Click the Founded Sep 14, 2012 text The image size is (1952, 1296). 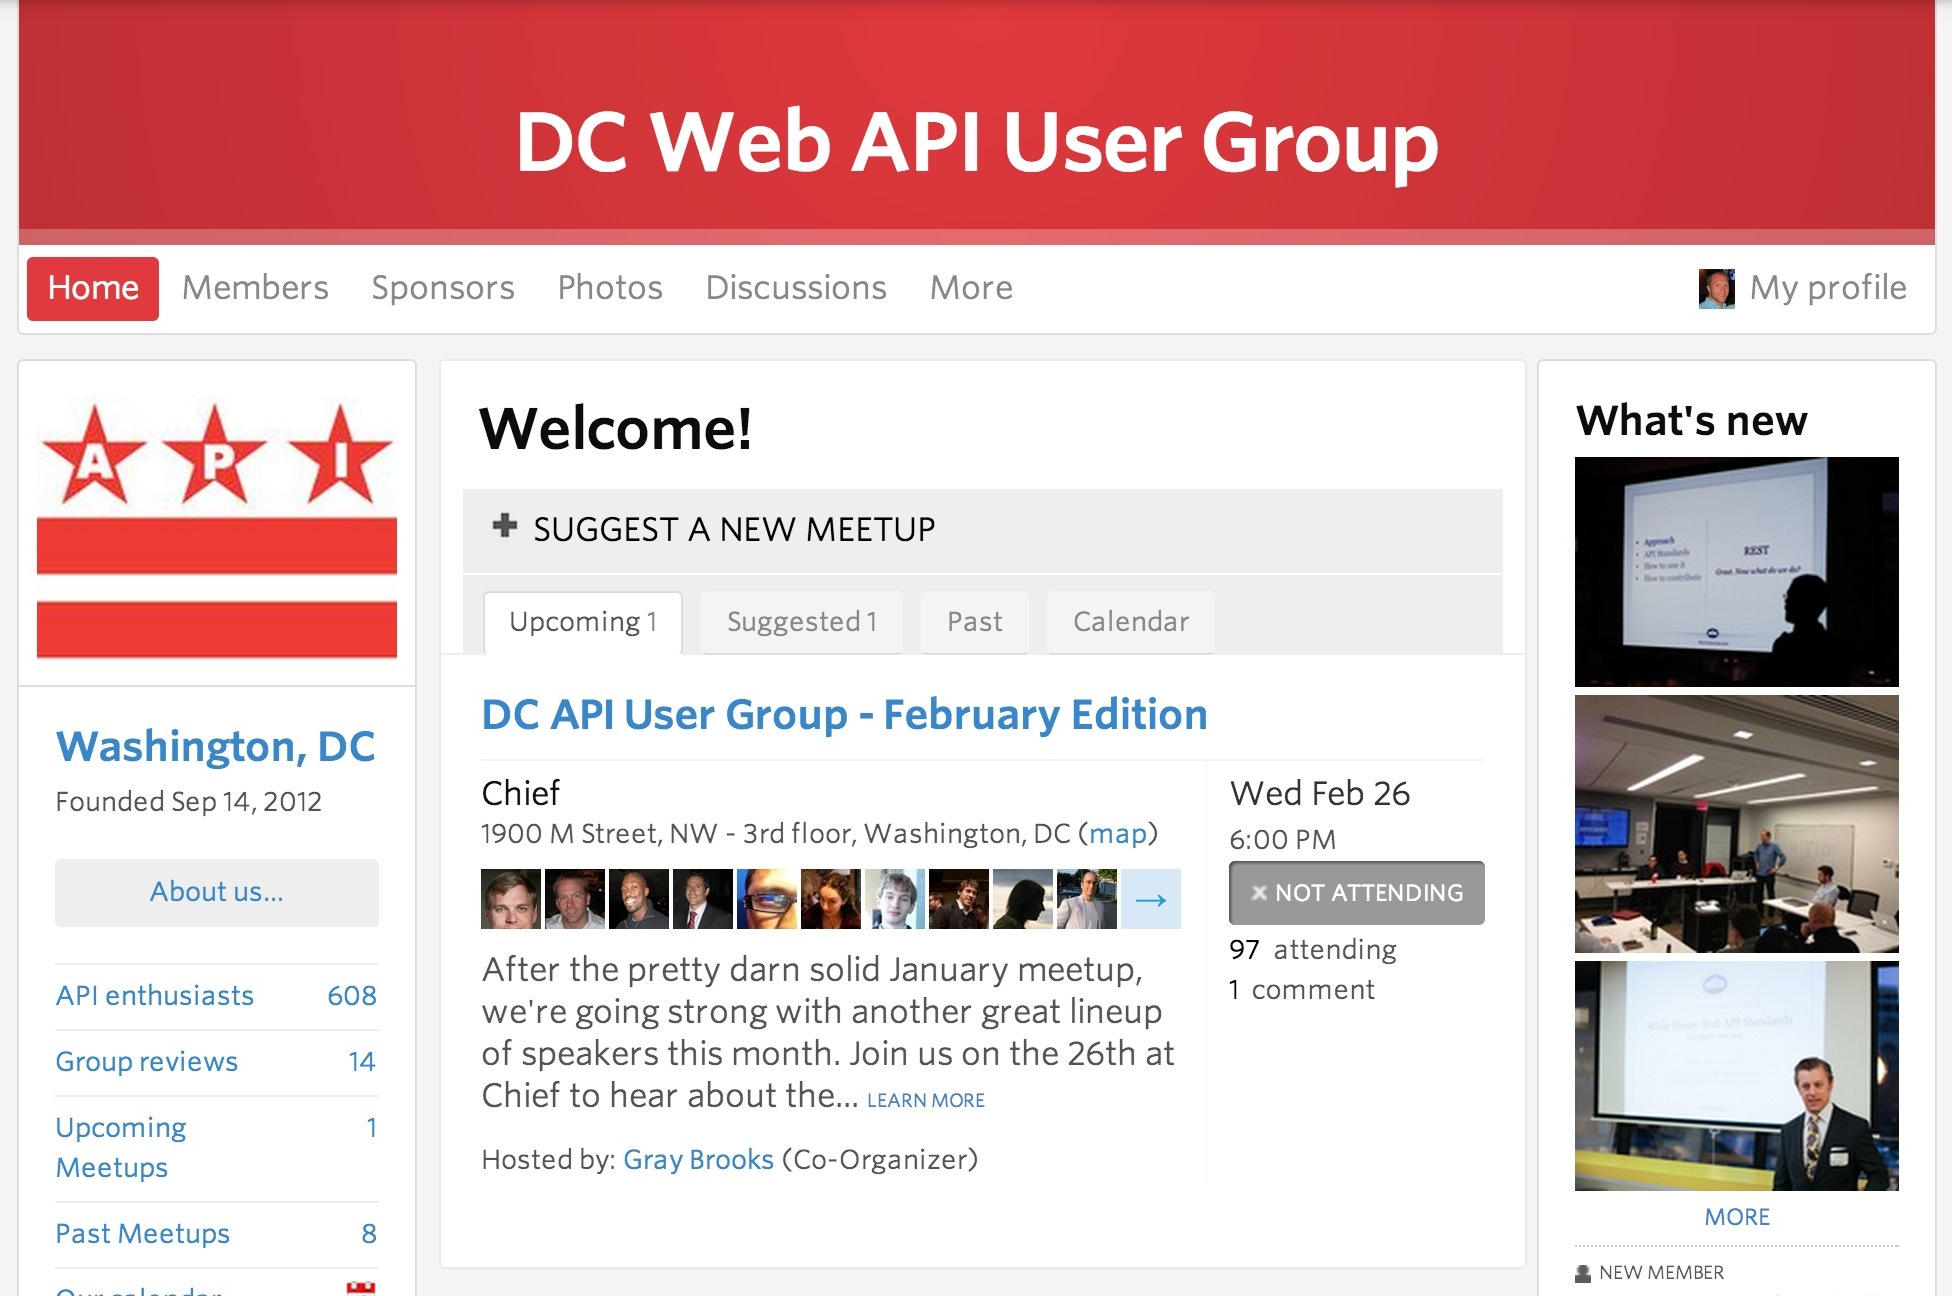tap(189, 802)
